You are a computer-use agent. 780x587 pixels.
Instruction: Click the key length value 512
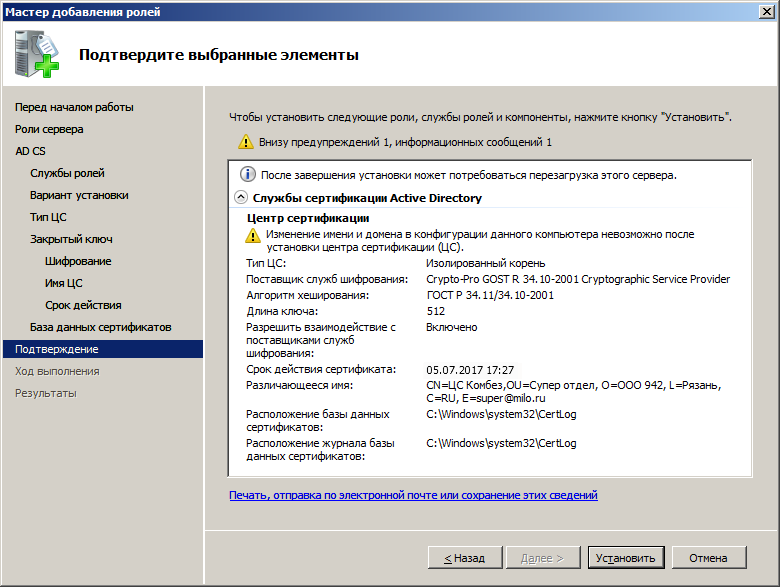tap(436, 311)
